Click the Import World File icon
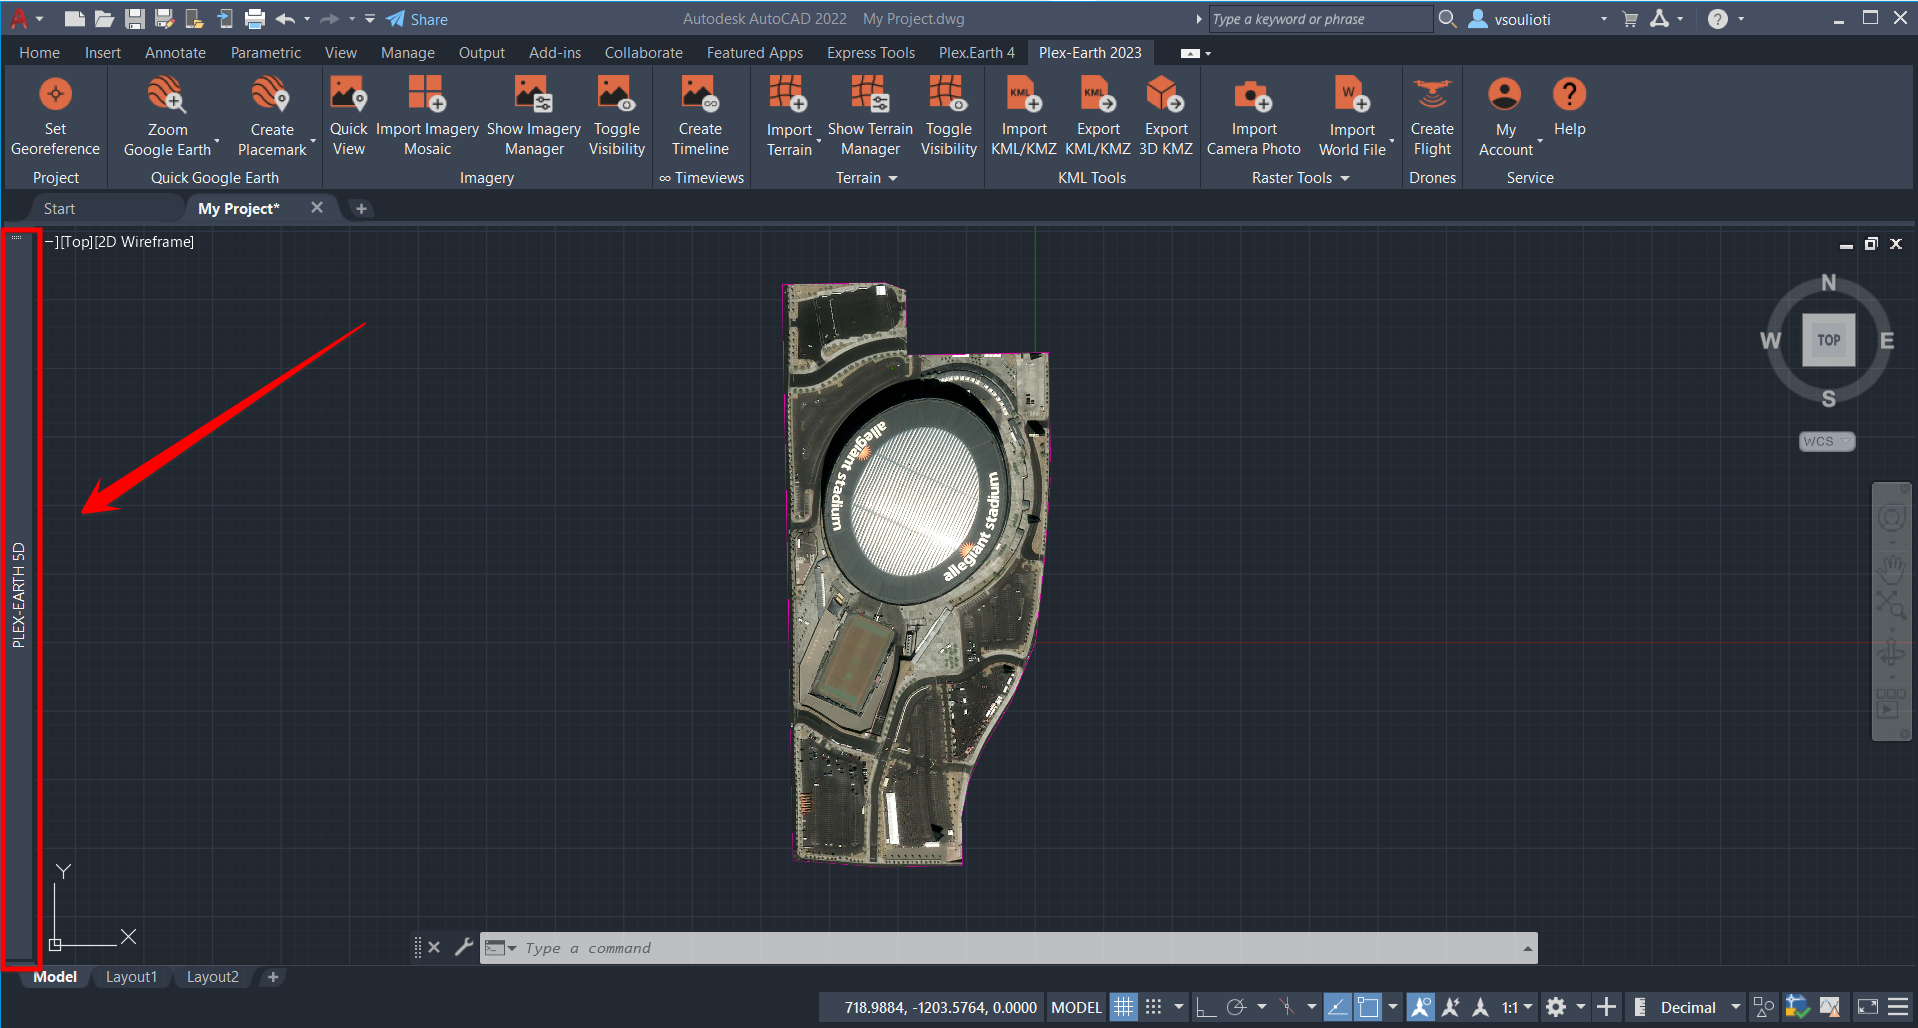 1352,94
